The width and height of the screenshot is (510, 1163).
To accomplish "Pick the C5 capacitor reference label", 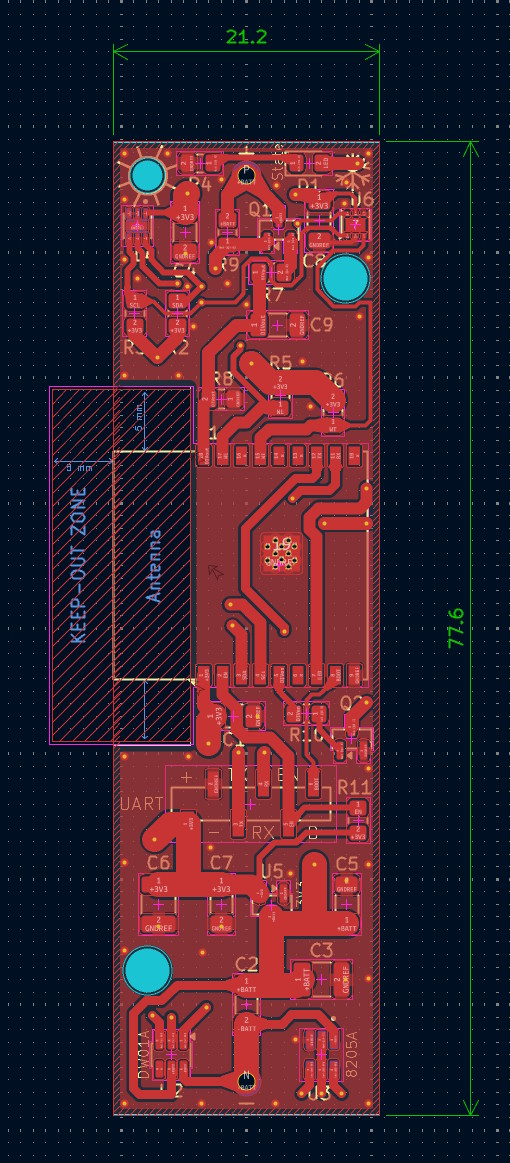I will pyautogui.click(x=347, y=863).
